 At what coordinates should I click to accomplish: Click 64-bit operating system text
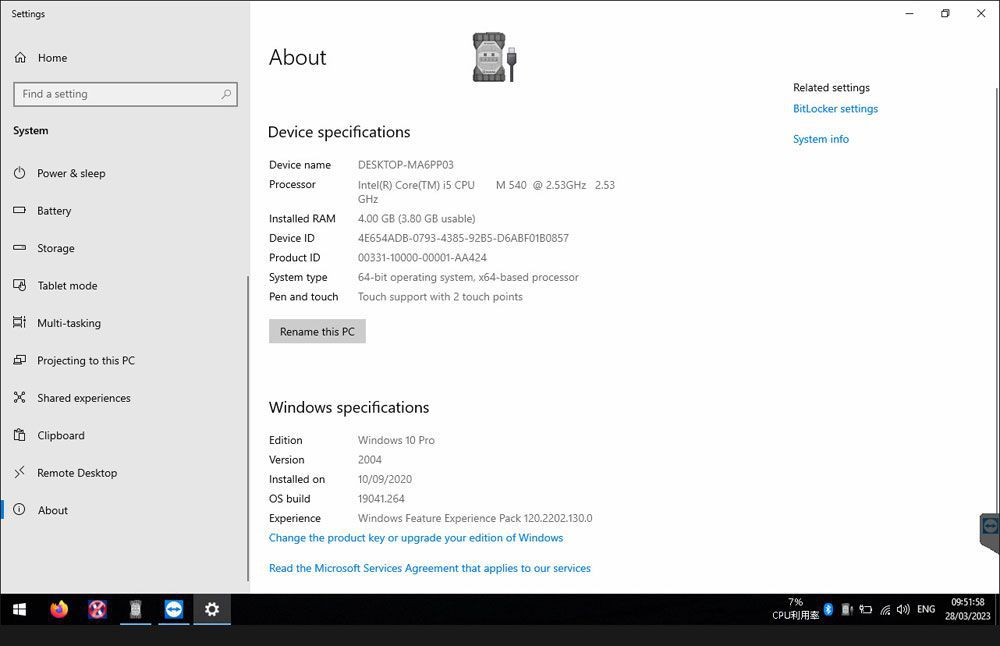click(468, 277)
